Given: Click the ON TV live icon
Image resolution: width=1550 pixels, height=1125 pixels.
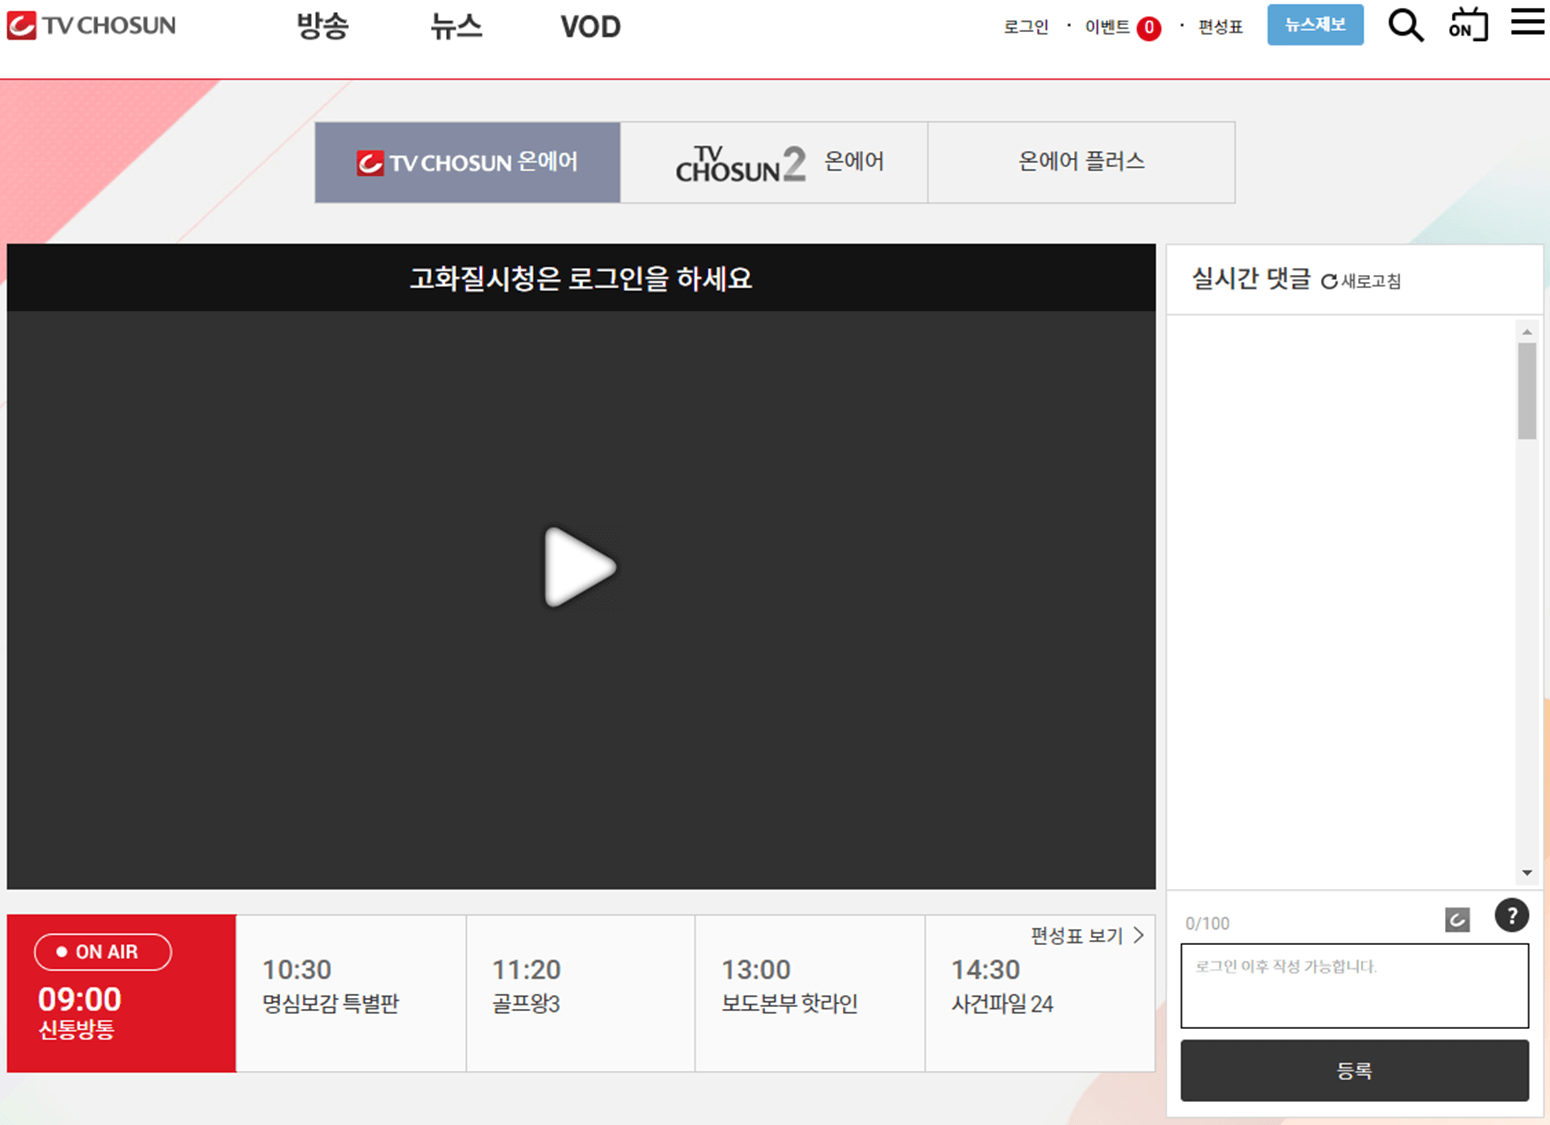Looking at the screenshot, I should [x=1466, y=25].
